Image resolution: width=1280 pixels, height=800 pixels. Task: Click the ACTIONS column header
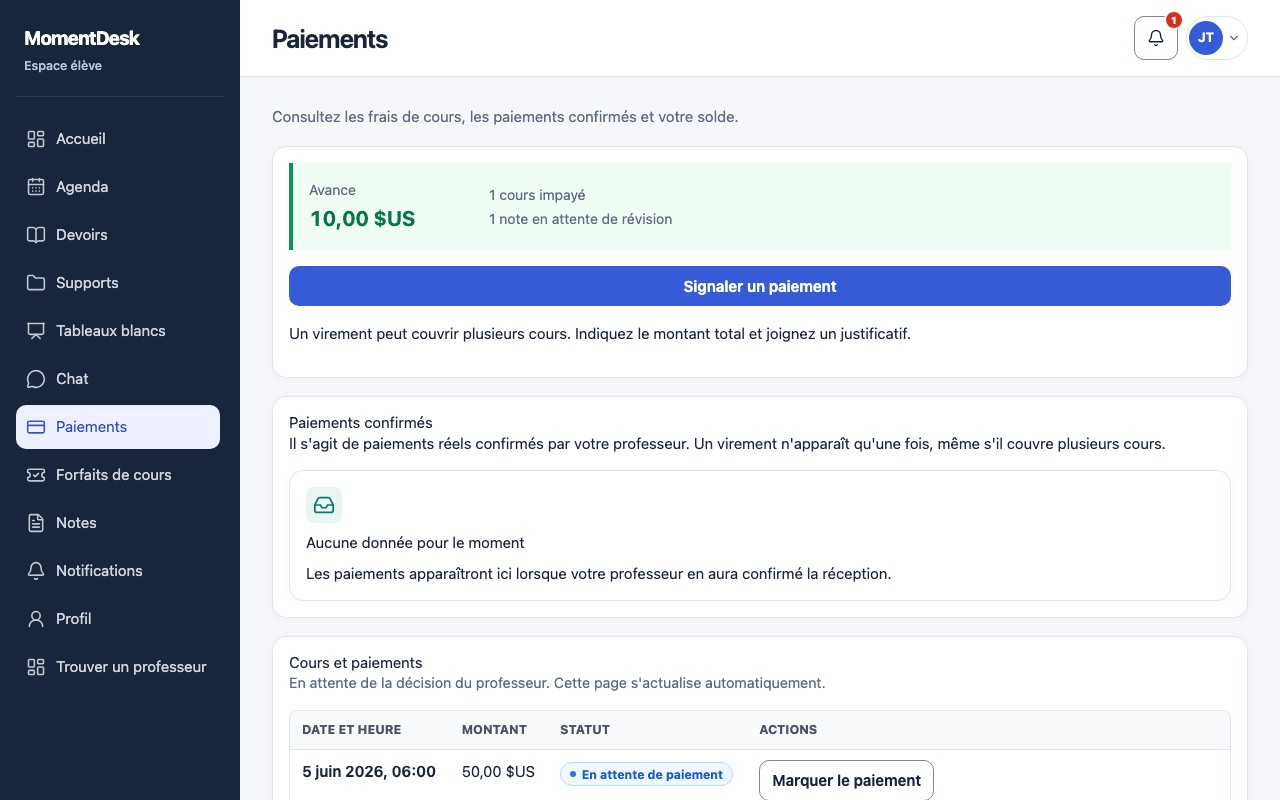pos(788,730)
